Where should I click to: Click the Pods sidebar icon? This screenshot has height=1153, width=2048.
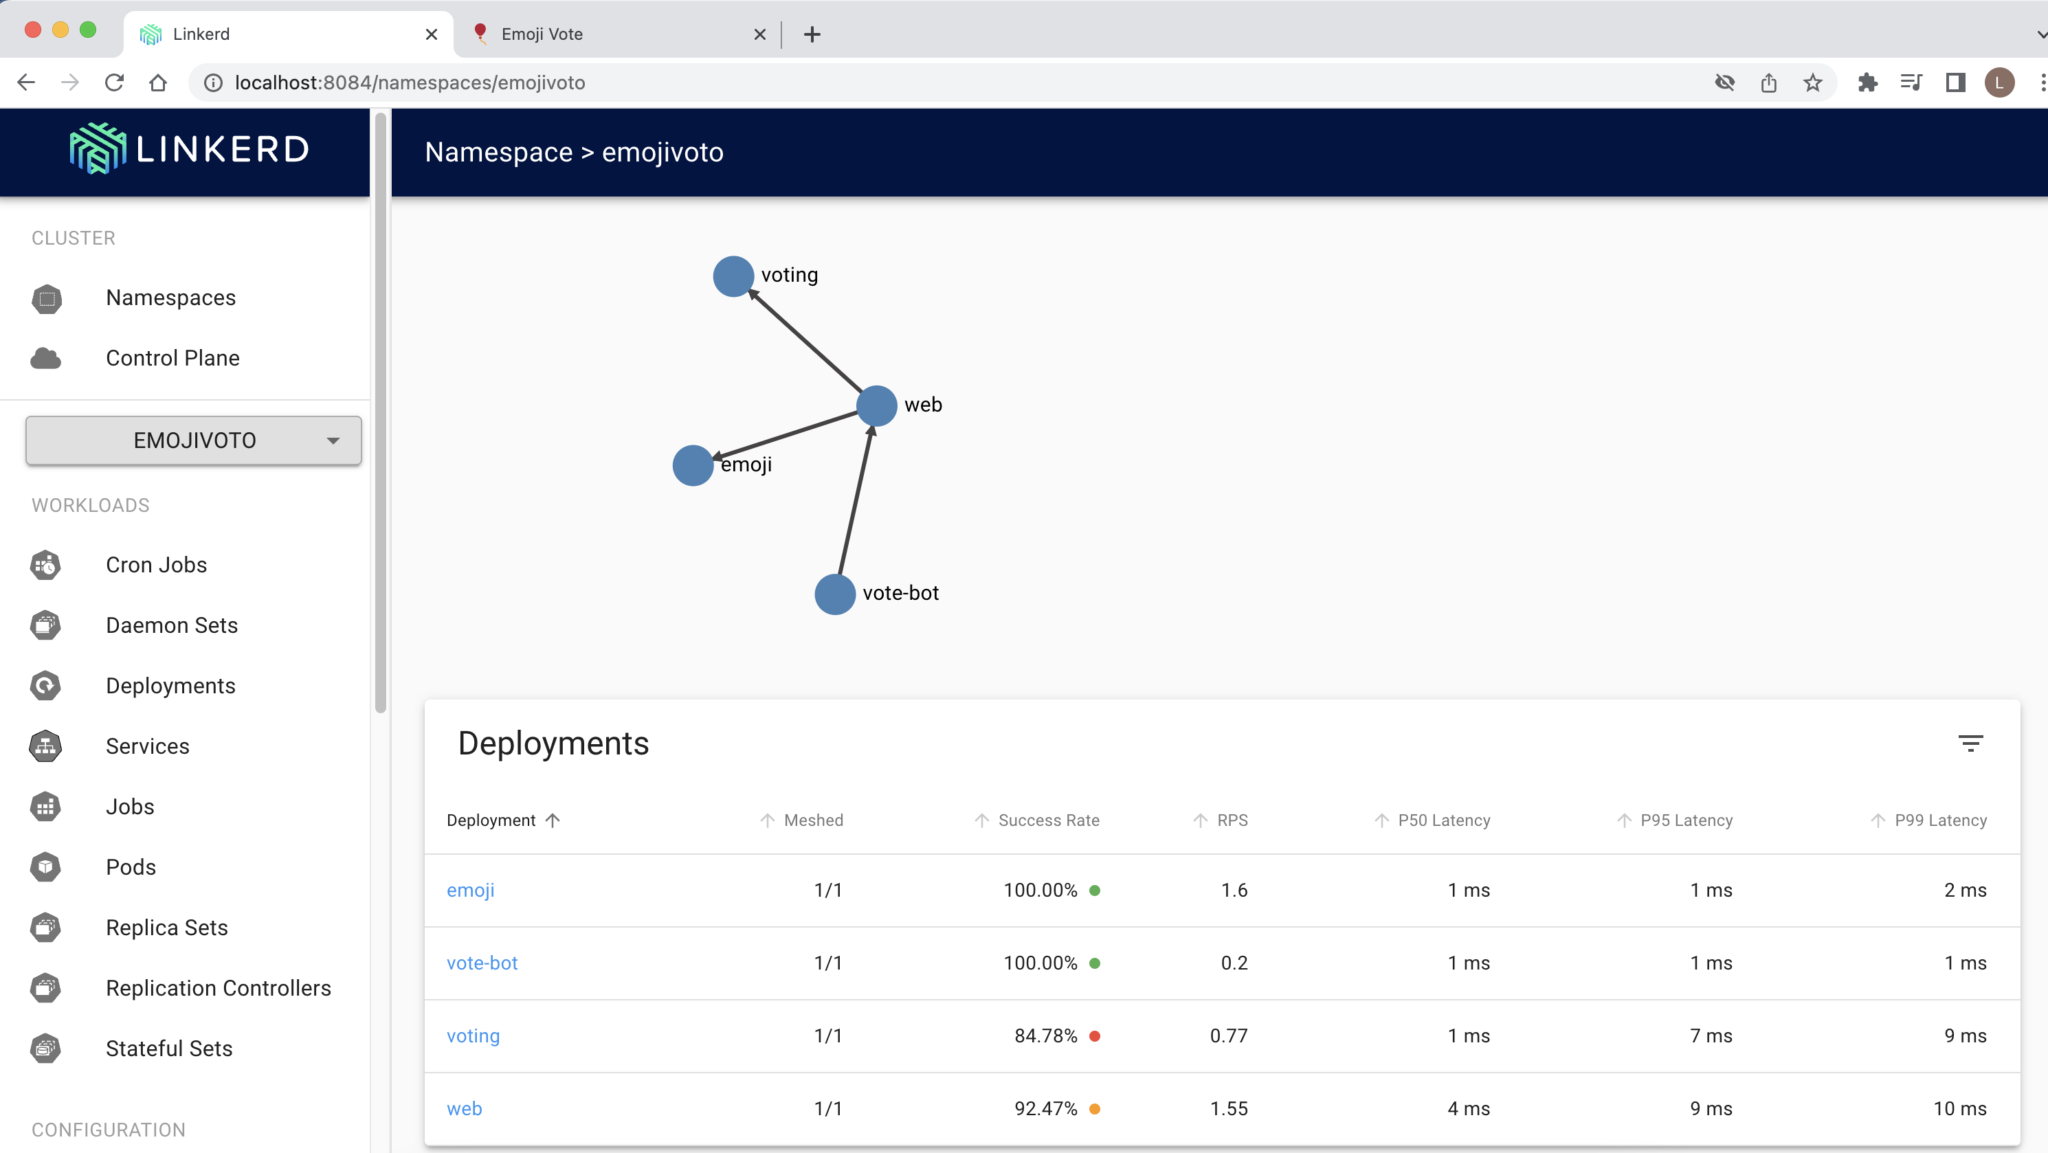click(x=45, y=867)
